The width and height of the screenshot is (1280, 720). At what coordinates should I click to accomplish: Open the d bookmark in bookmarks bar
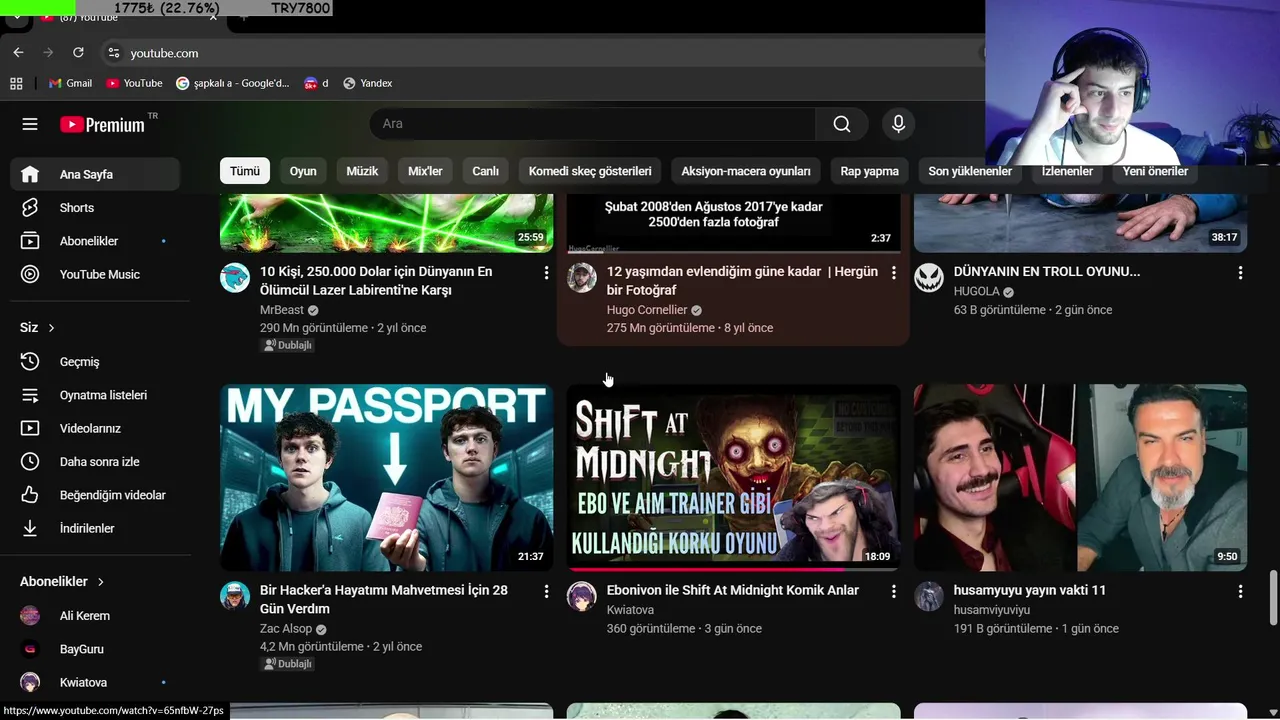pyautogui.click(x=316, y=83)
